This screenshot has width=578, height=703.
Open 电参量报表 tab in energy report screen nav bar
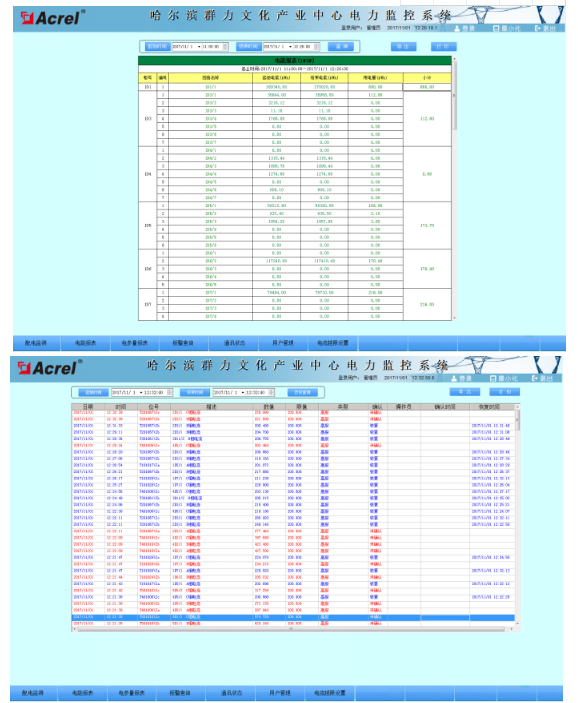tap(135, 343)
